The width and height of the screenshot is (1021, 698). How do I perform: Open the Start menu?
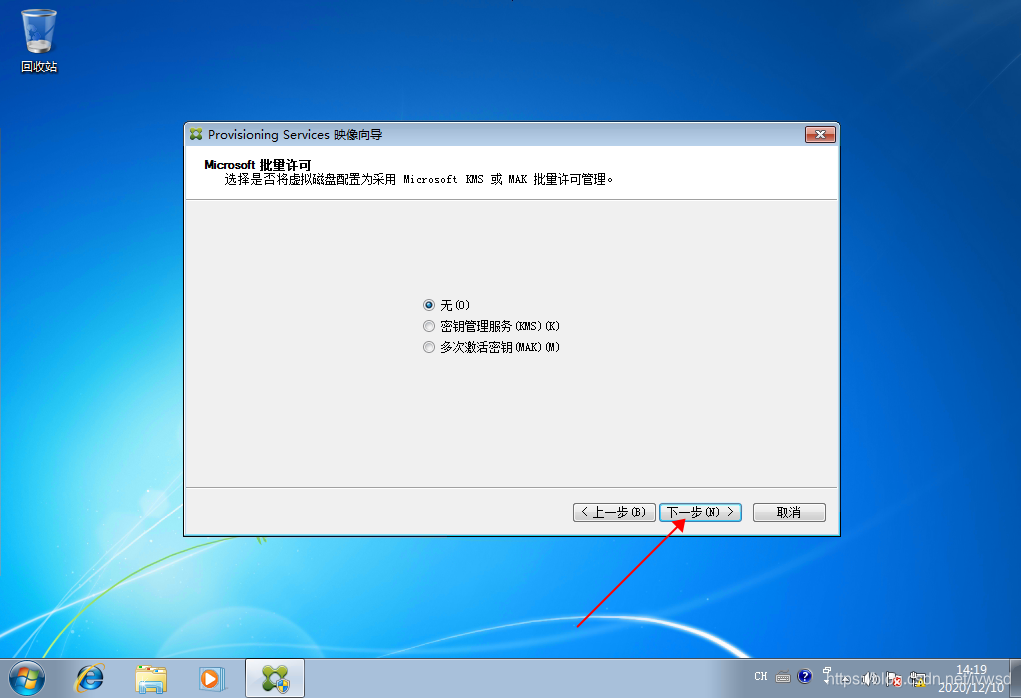point(25,678)
